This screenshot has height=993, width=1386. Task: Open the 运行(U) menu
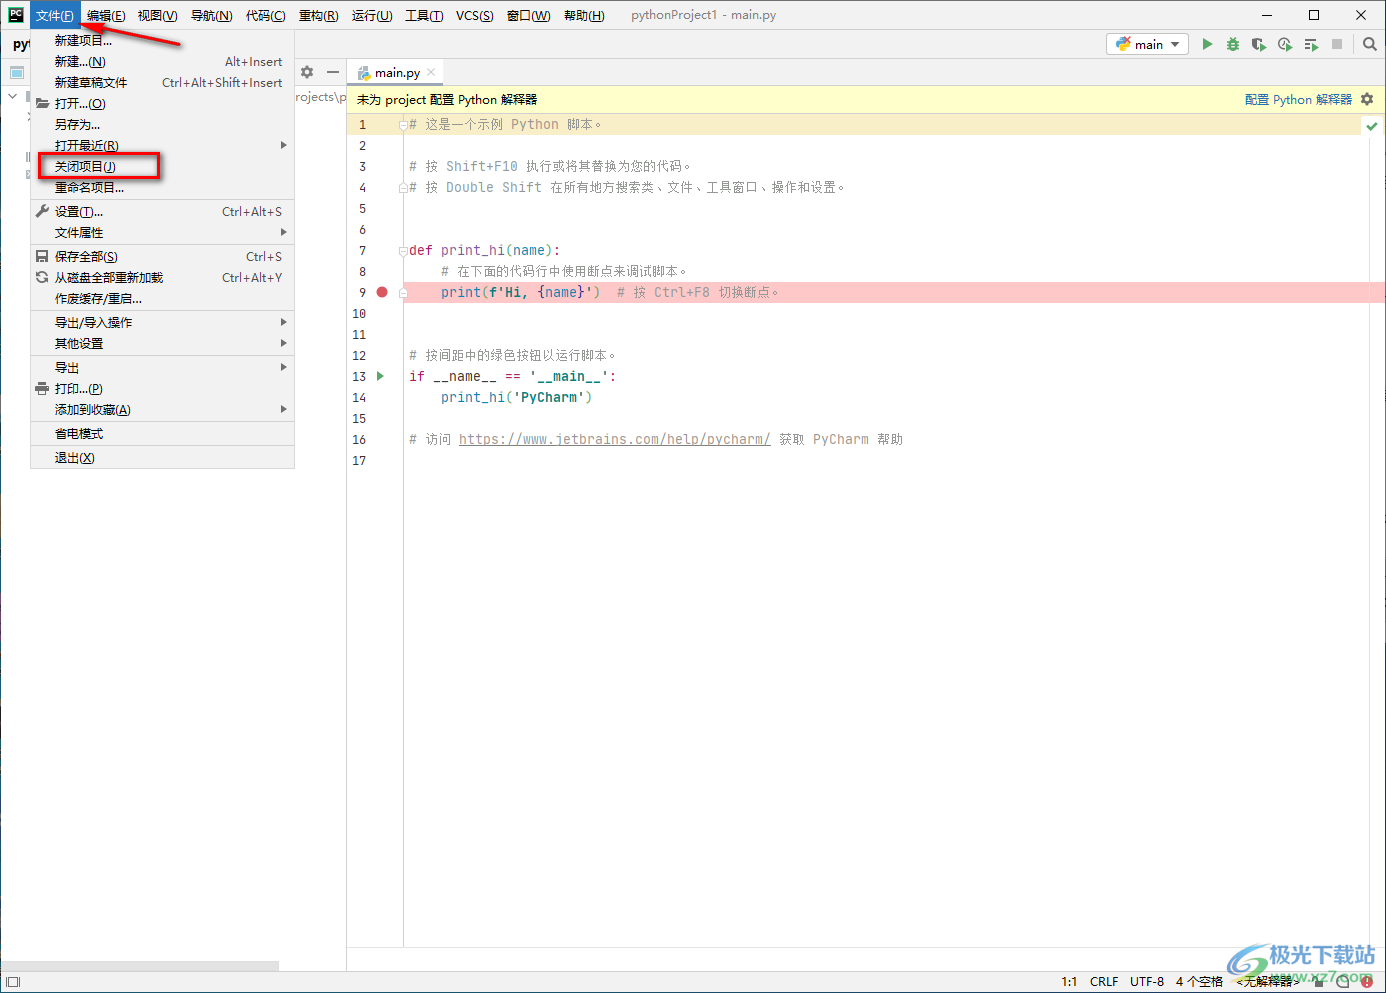pos(372,15)
